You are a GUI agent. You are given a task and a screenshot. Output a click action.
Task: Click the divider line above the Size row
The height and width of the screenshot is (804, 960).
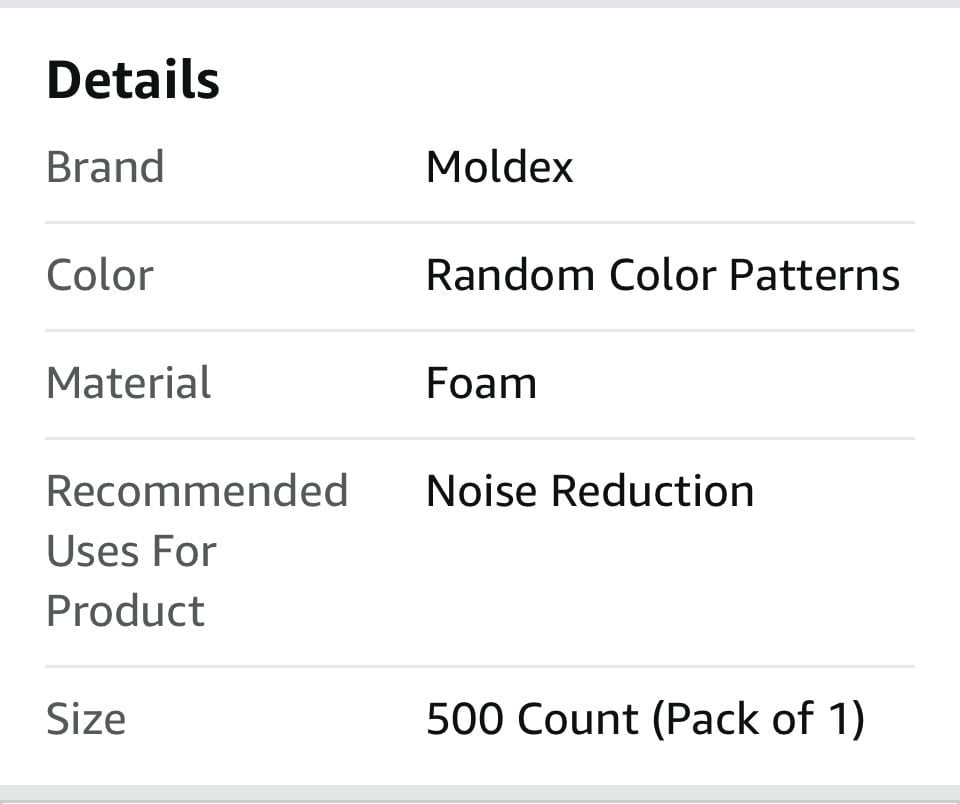[x=480, y=666]
